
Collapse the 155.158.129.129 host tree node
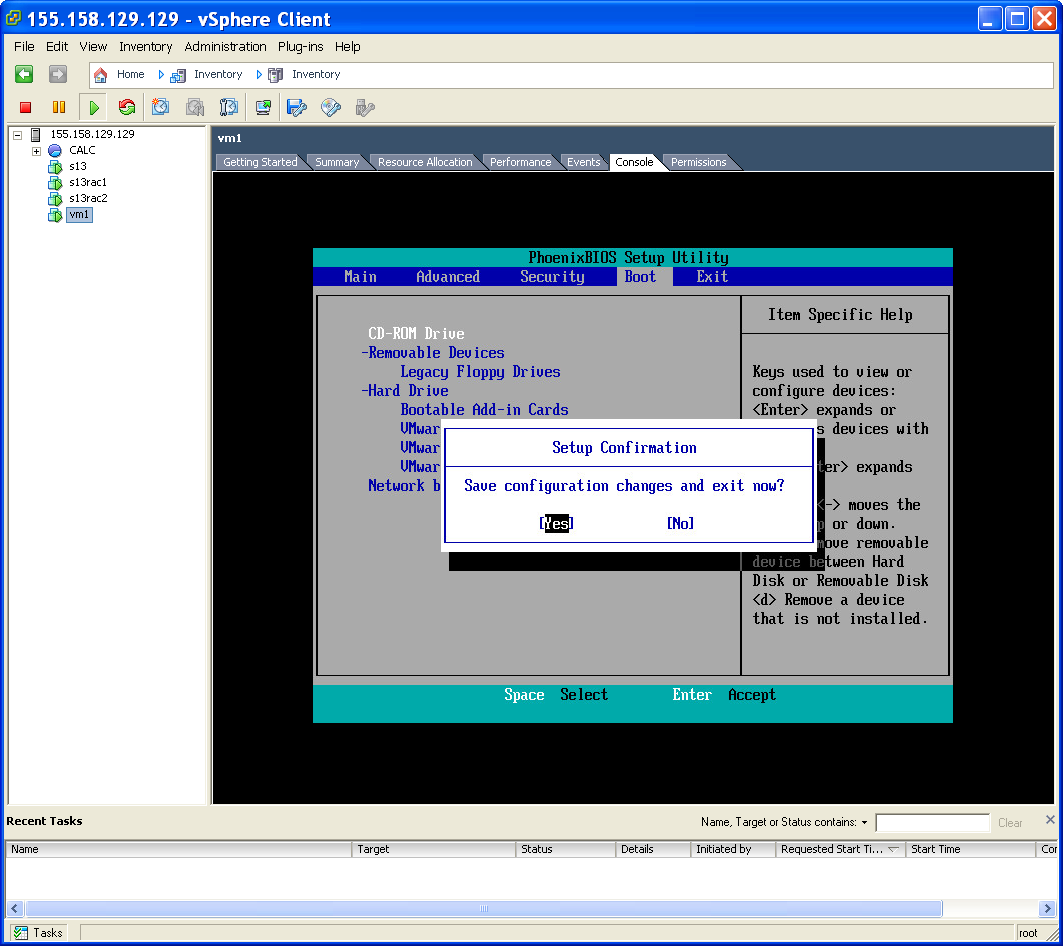click(x=18, y=135)
